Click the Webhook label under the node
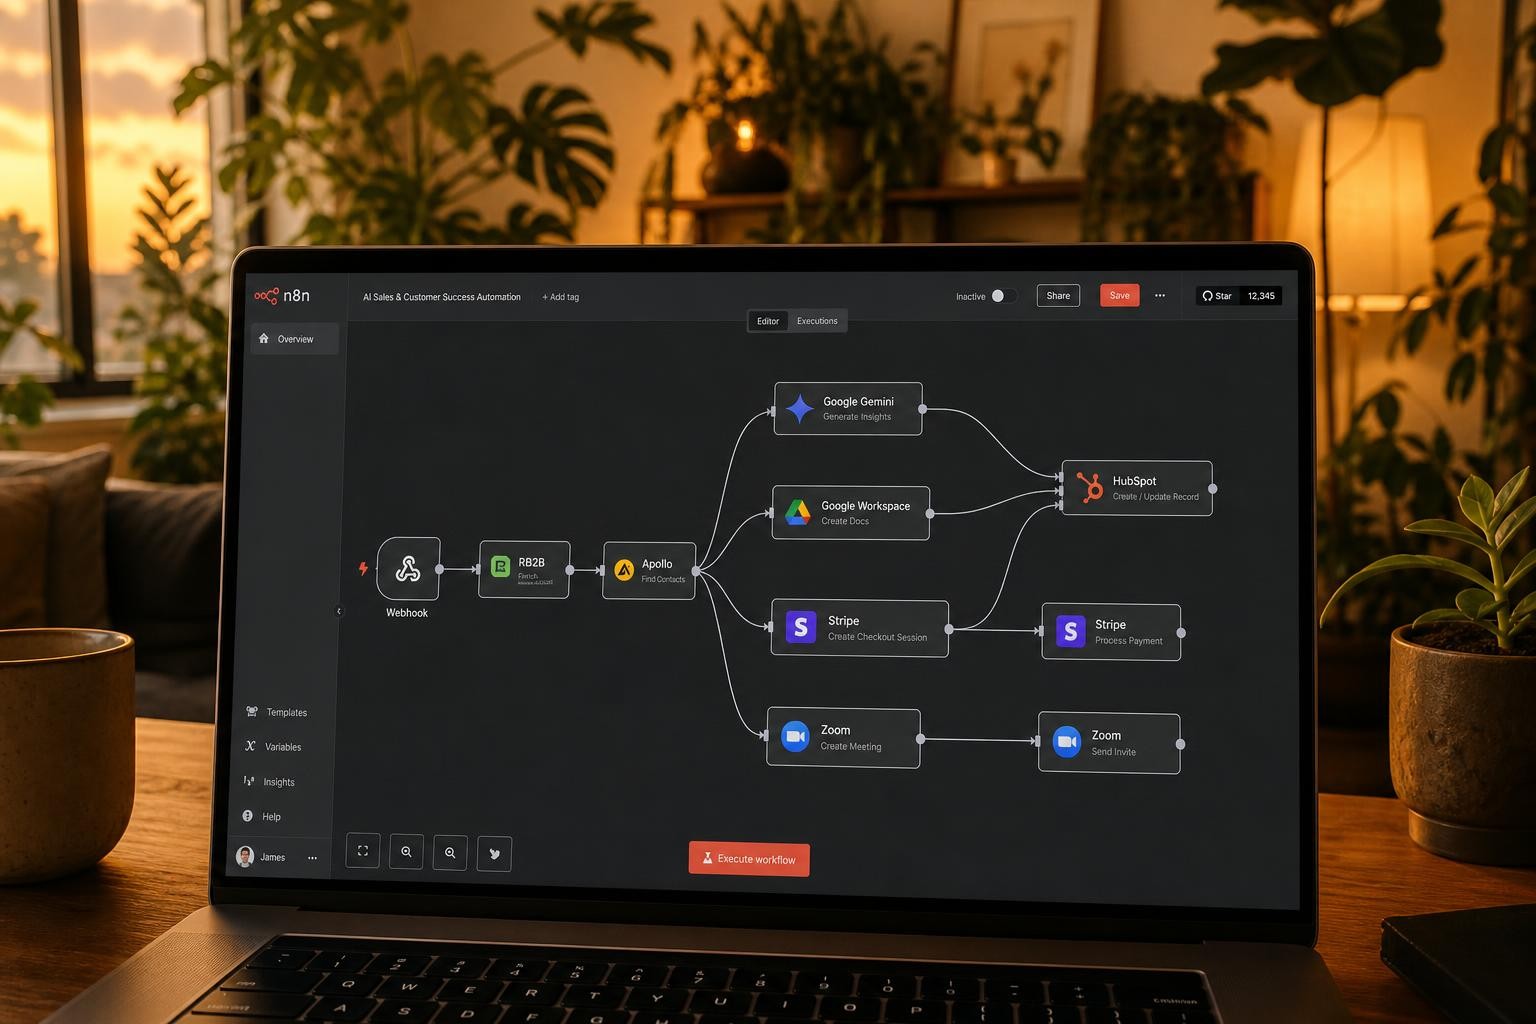 (407, 613)
